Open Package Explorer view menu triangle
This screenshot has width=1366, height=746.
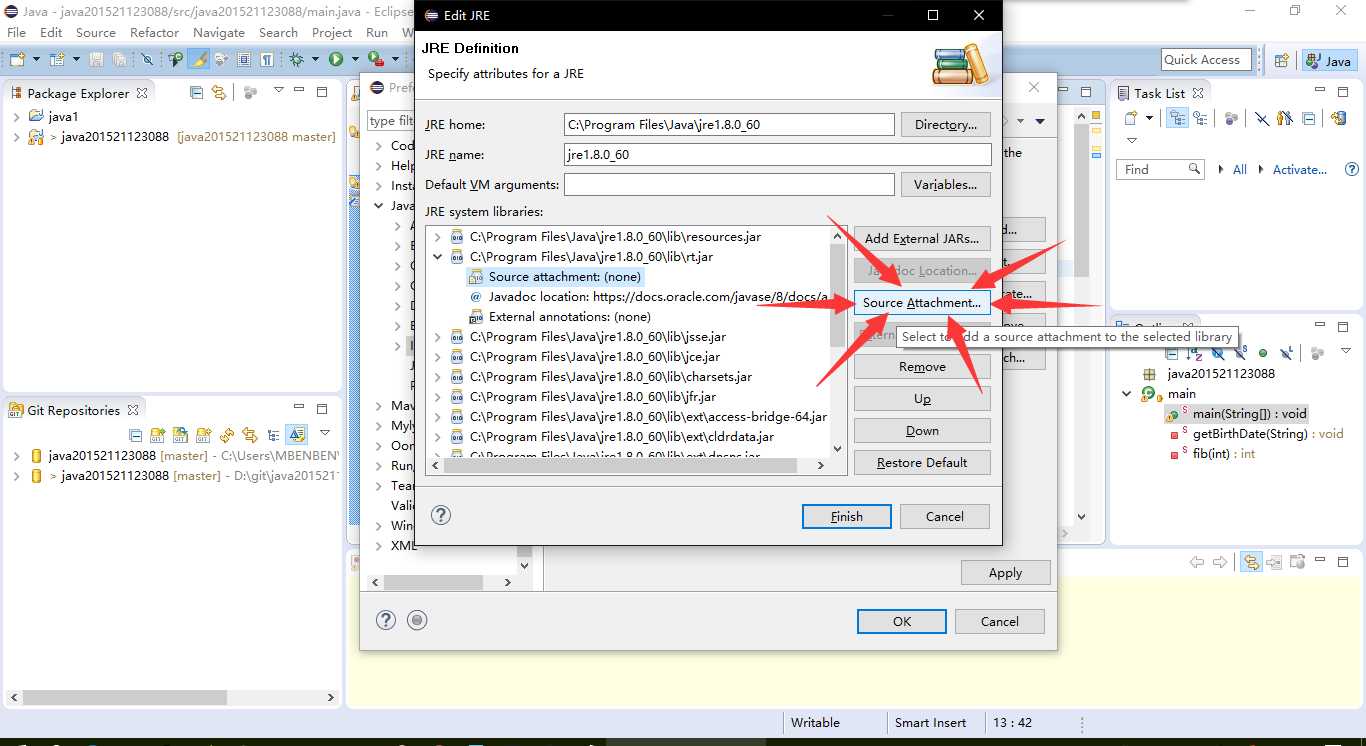coord(279,90)
